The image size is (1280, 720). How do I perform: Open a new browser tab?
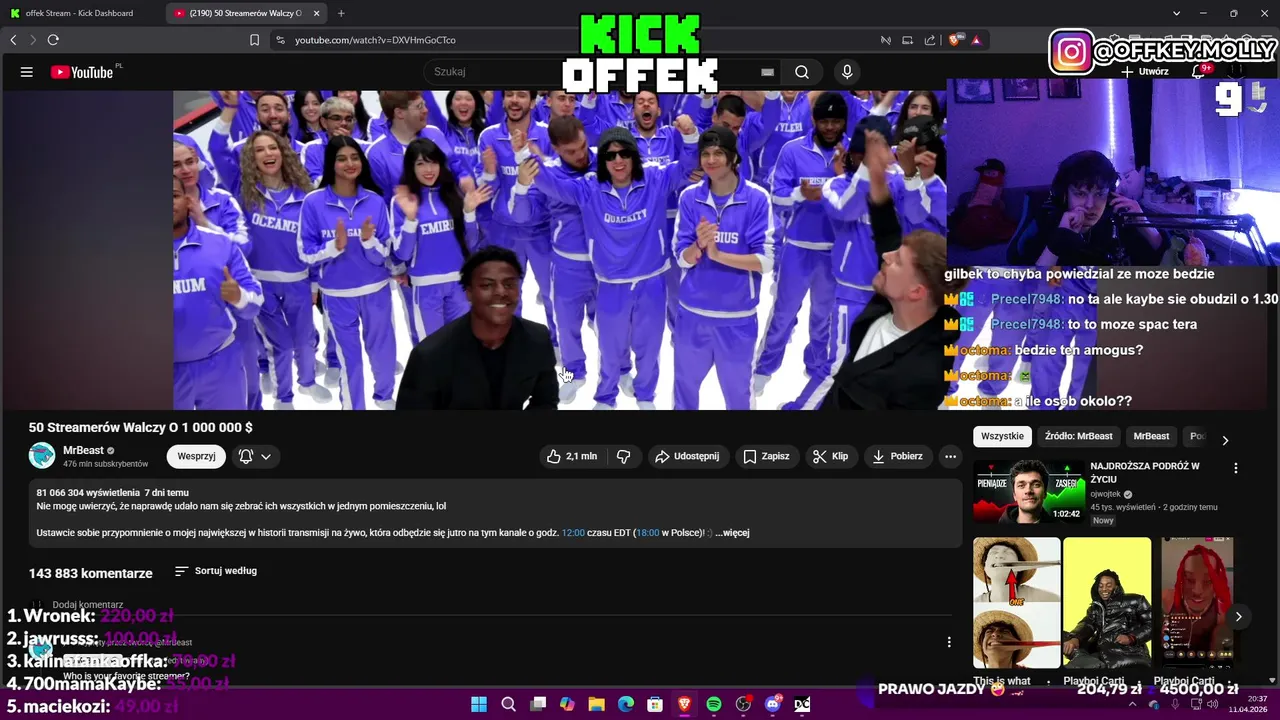click(x=341, y=13)
